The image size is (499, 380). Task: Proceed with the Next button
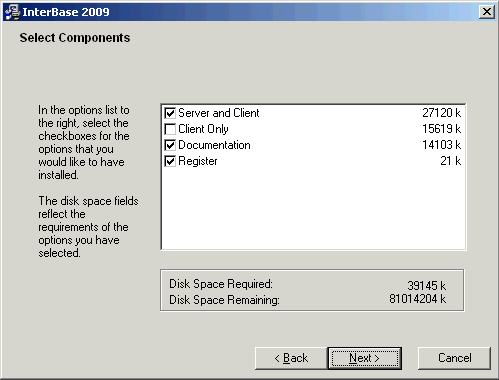365,358
